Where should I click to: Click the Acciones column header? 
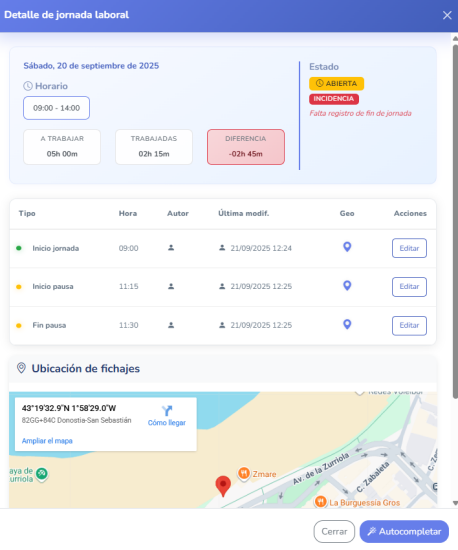click(x=410, y=213)
